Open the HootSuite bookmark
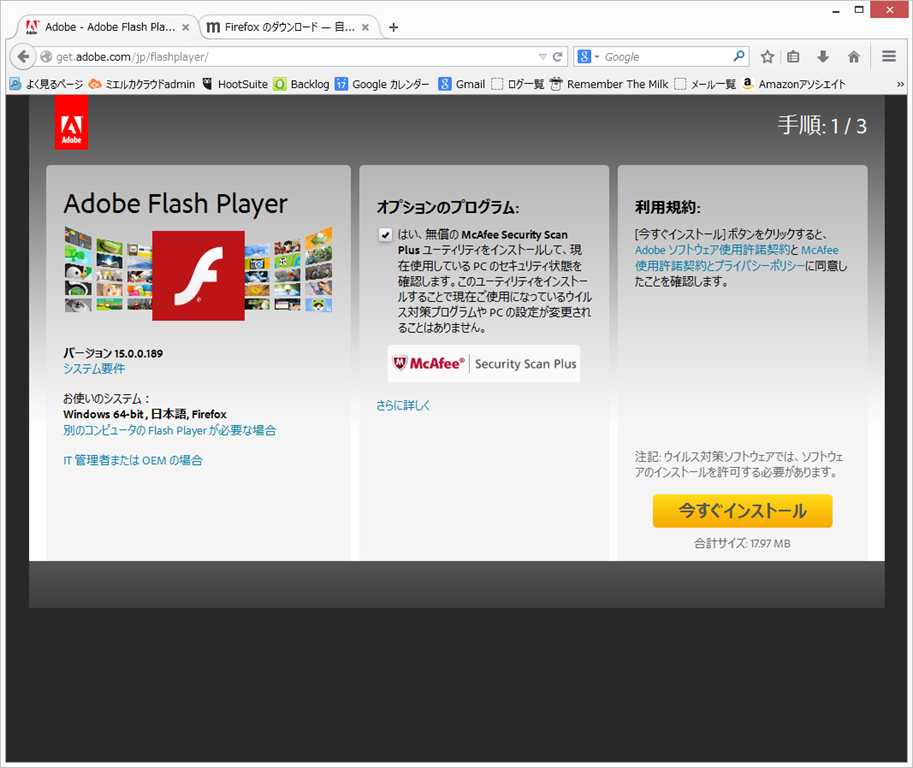This screenshot has height=768, width=913. coord(235,84)
